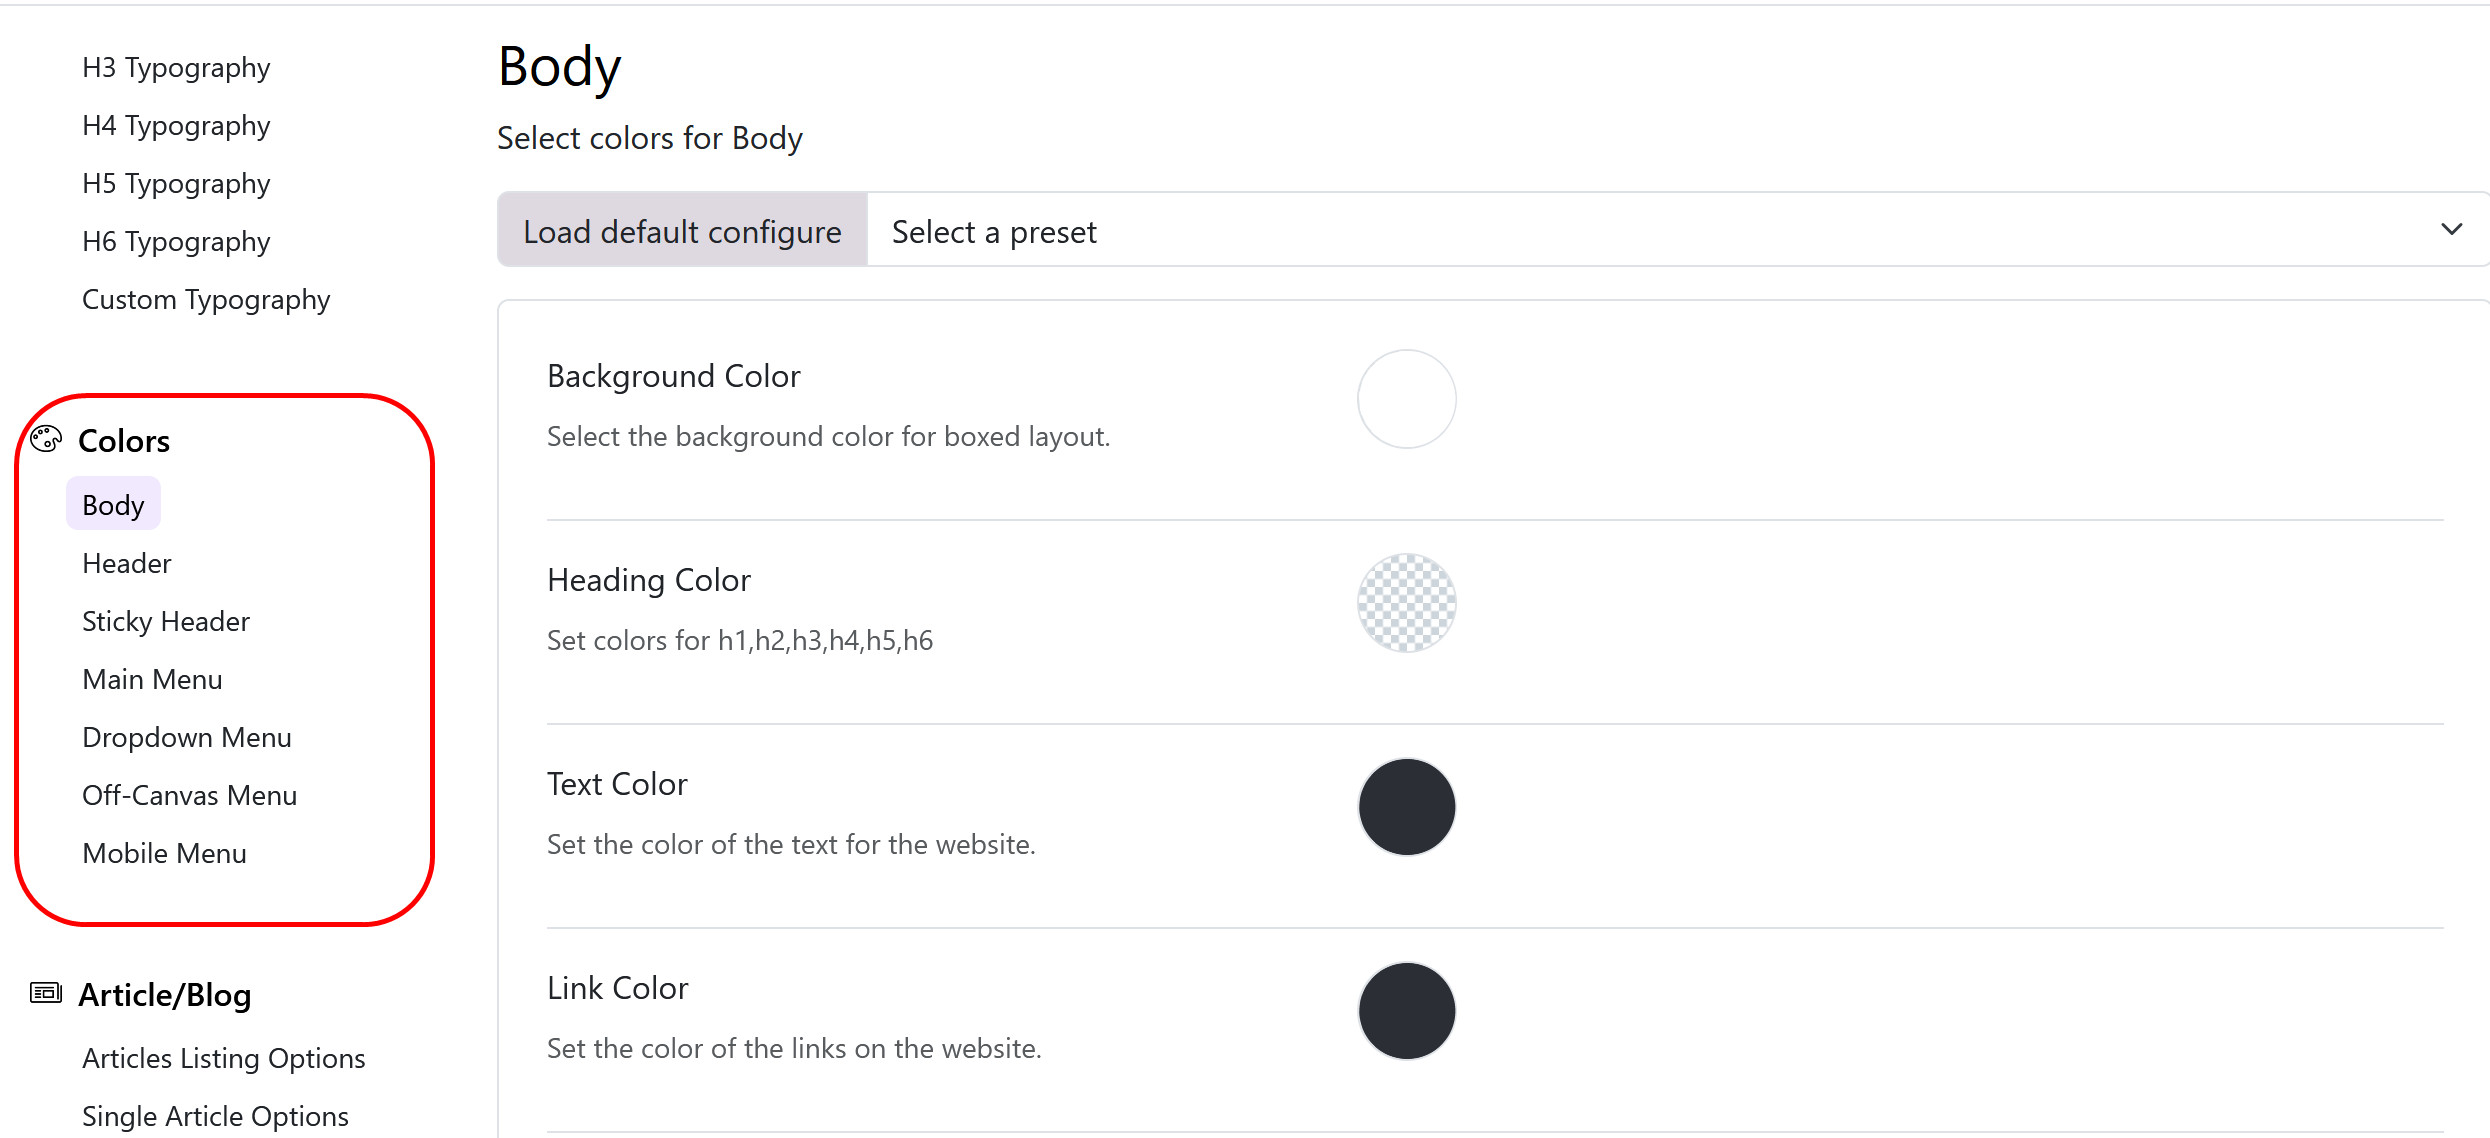2490x1138 pixels.
Task: Open Main Menu color settings
Action: click(x=152, y=679)
